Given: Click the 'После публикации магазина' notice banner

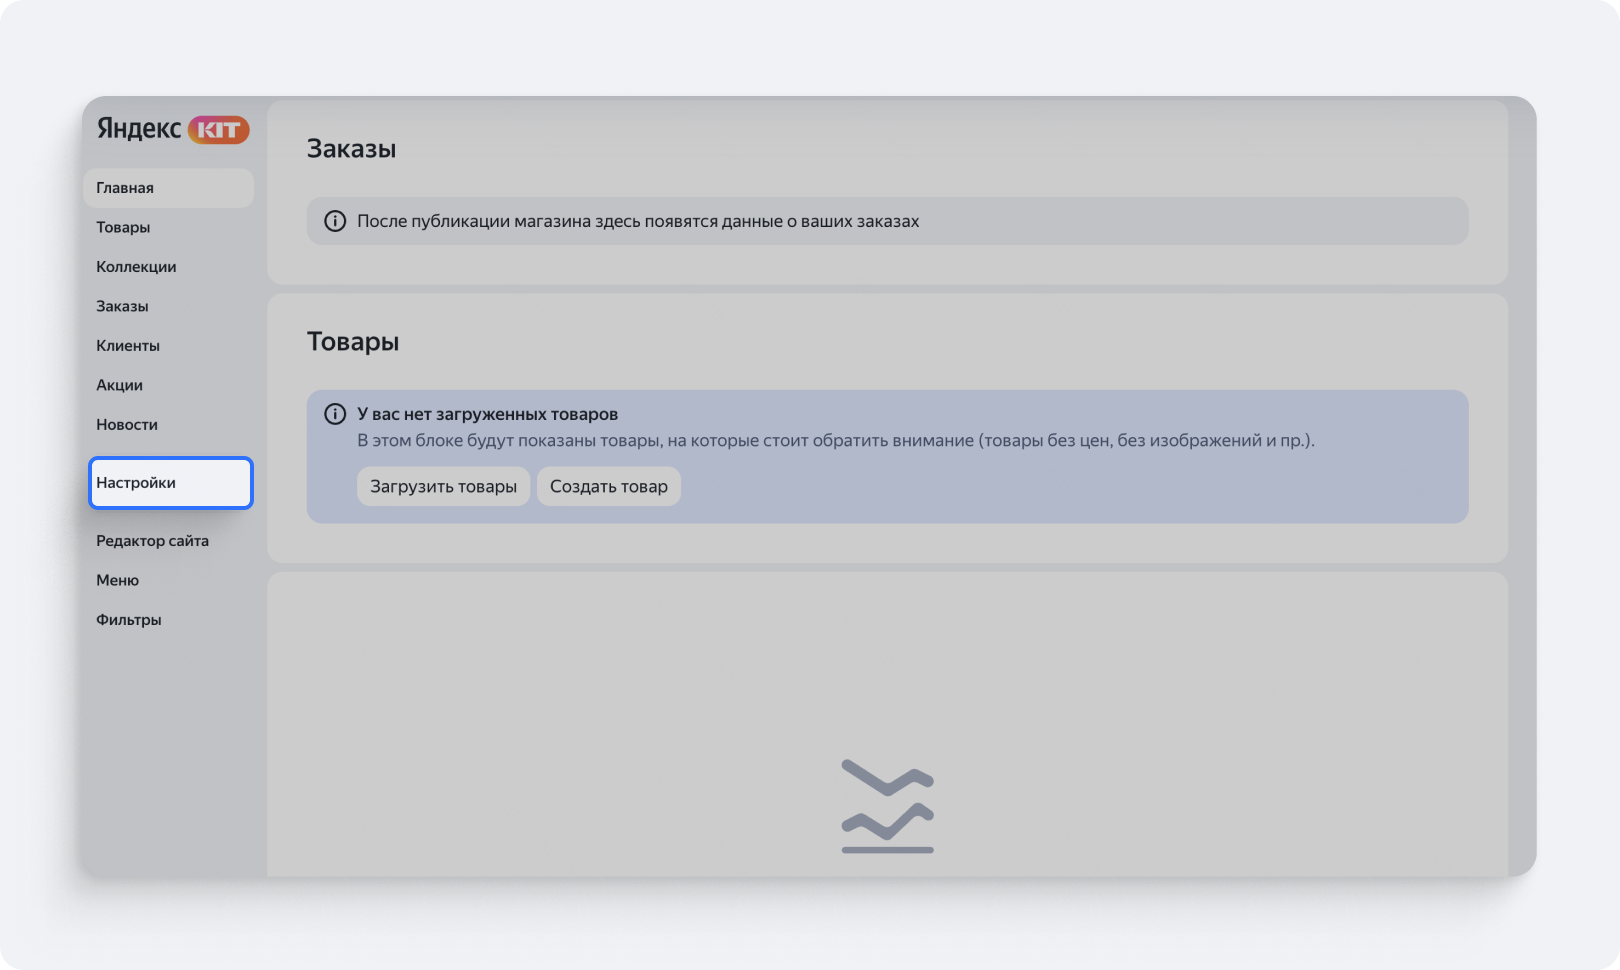Looking at the screenshot, I should point(886,221).
